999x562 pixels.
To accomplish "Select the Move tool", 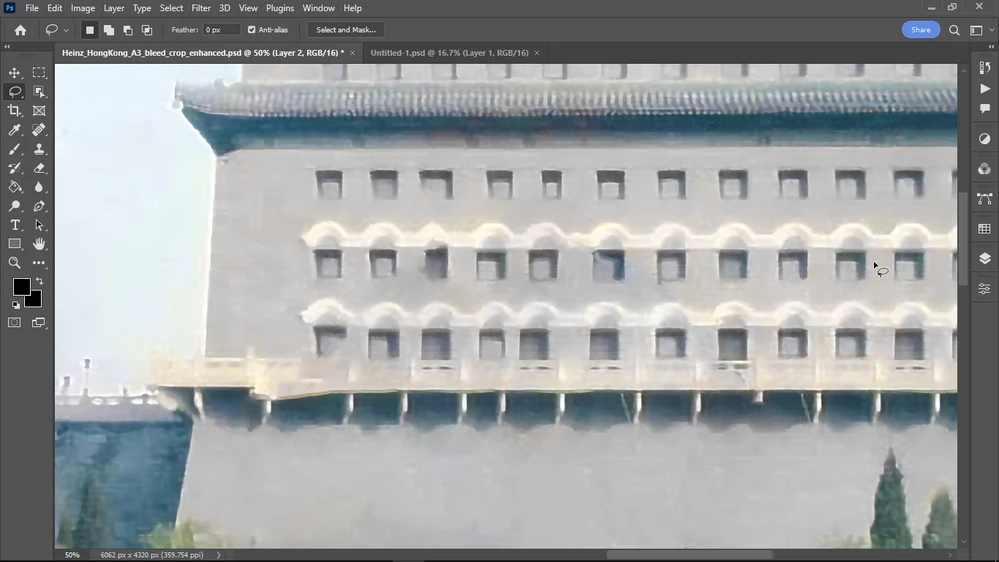I will (x=14, y=73).
